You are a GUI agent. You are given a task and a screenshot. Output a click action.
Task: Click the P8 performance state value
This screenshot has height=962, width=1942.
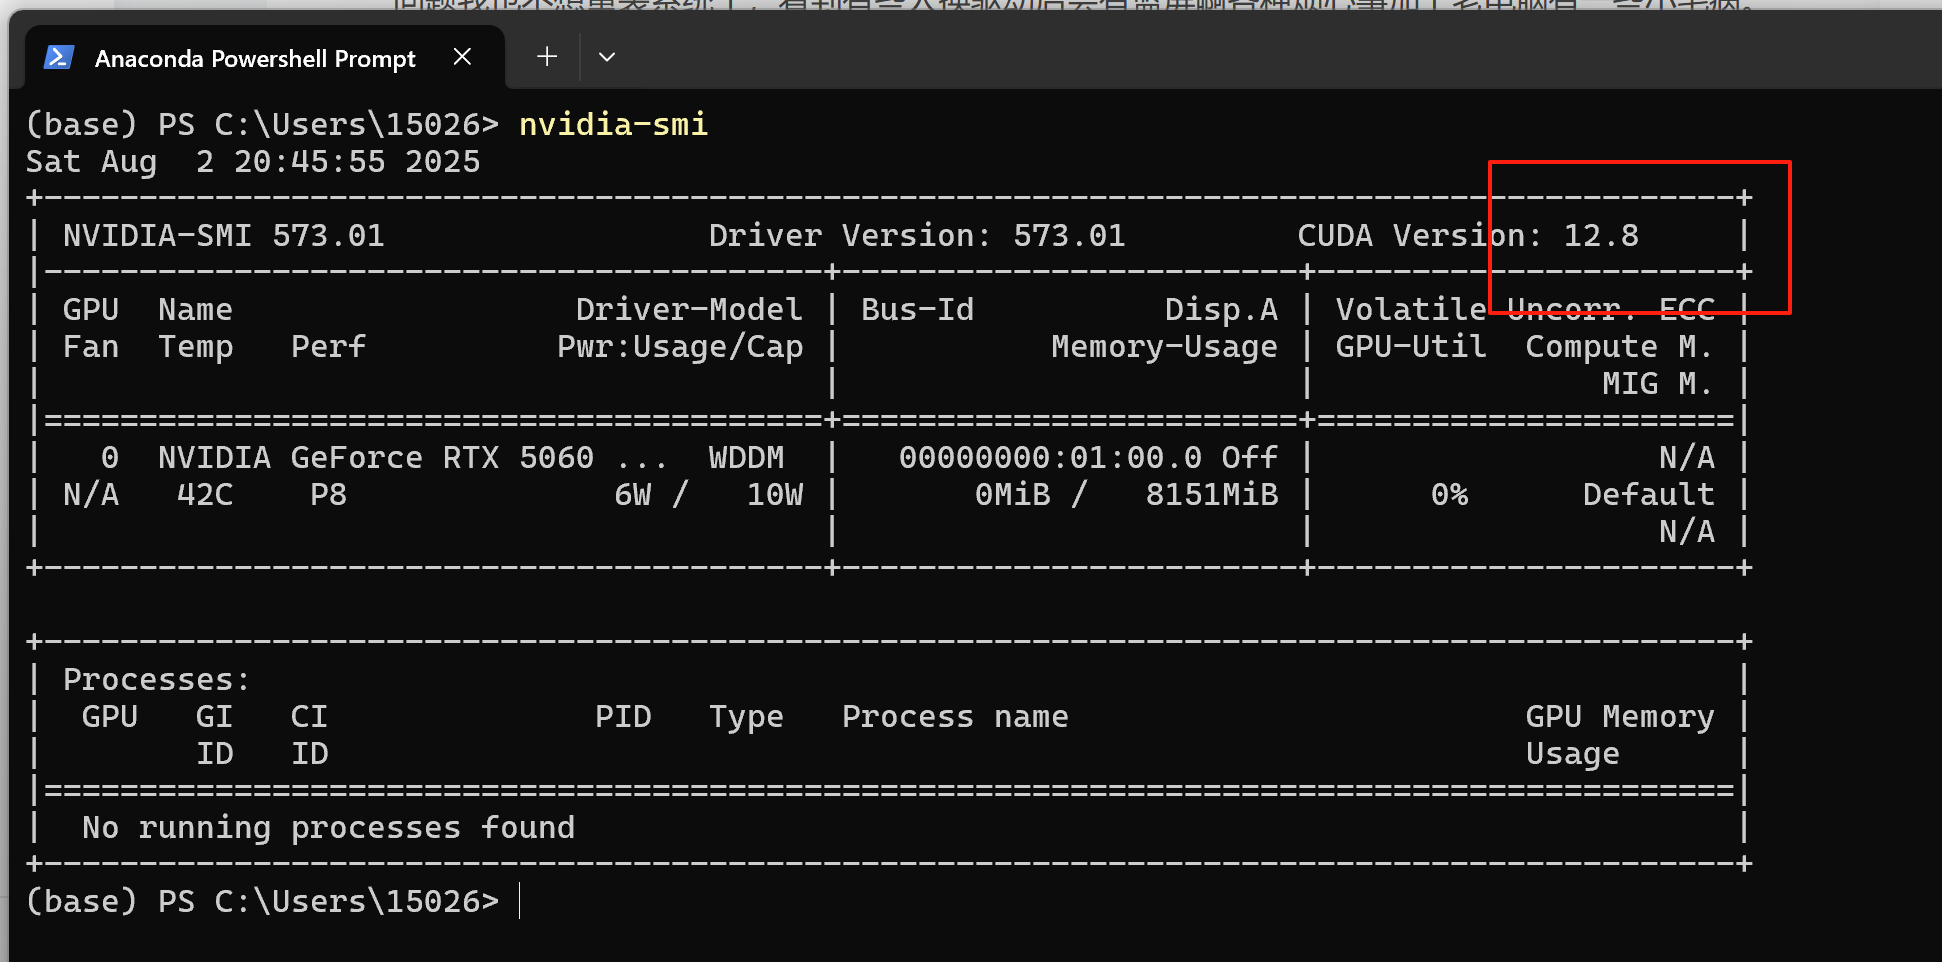click(x=329, y=494)
